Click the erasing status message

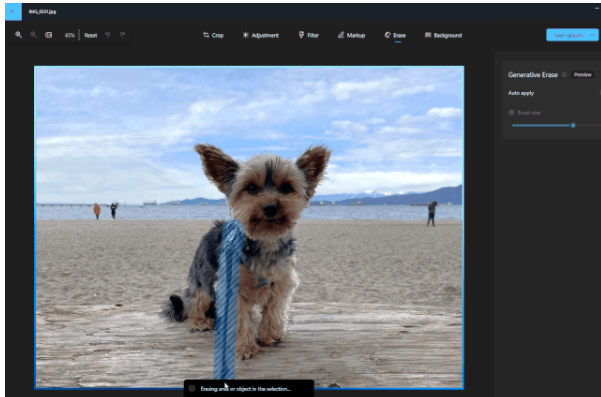(x=249, y=389)
